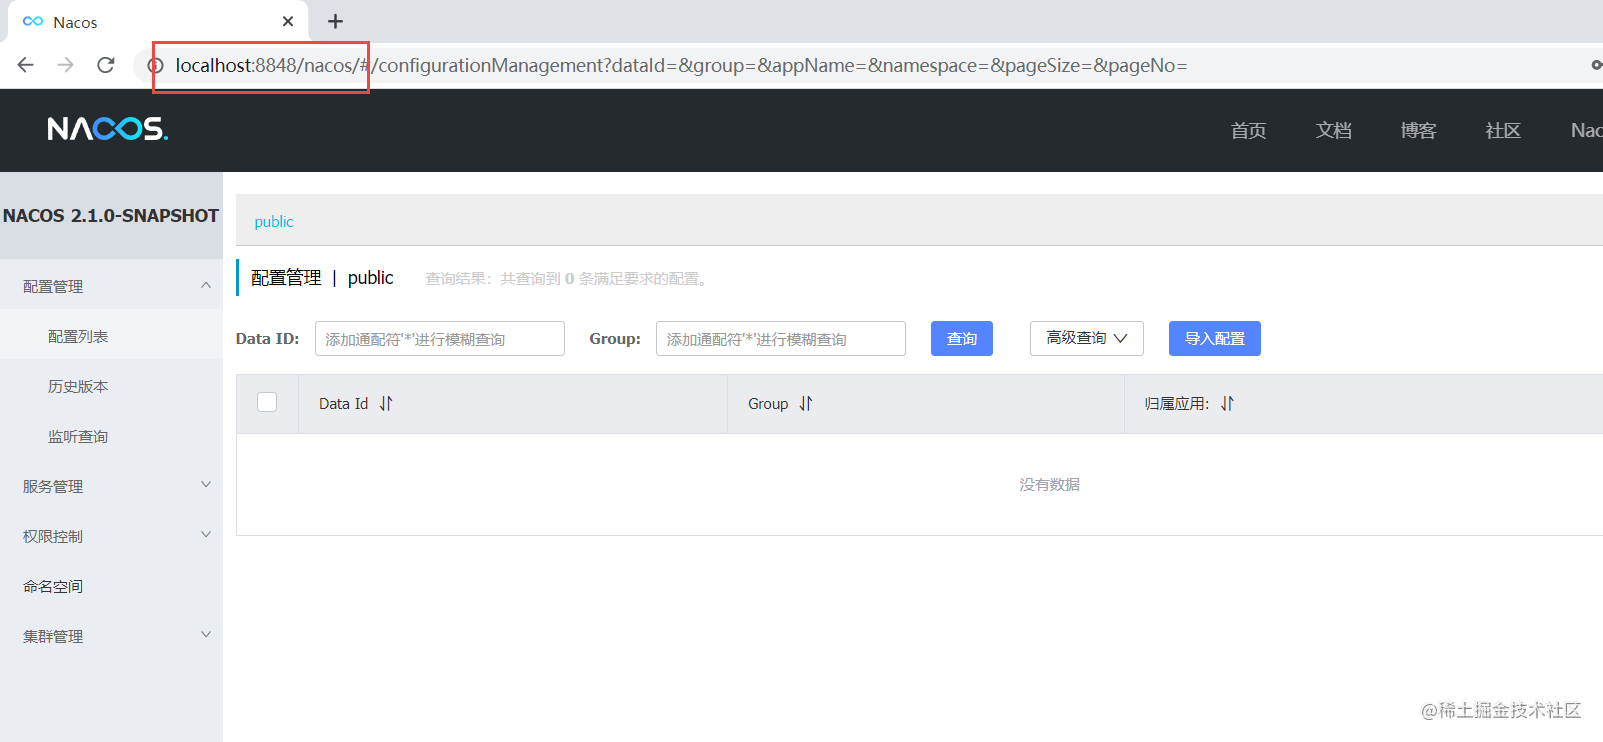The height and width of the screenshot is (742, 1603).
Task: Open 社区 in top navigation
Action: click(1503, 131)
